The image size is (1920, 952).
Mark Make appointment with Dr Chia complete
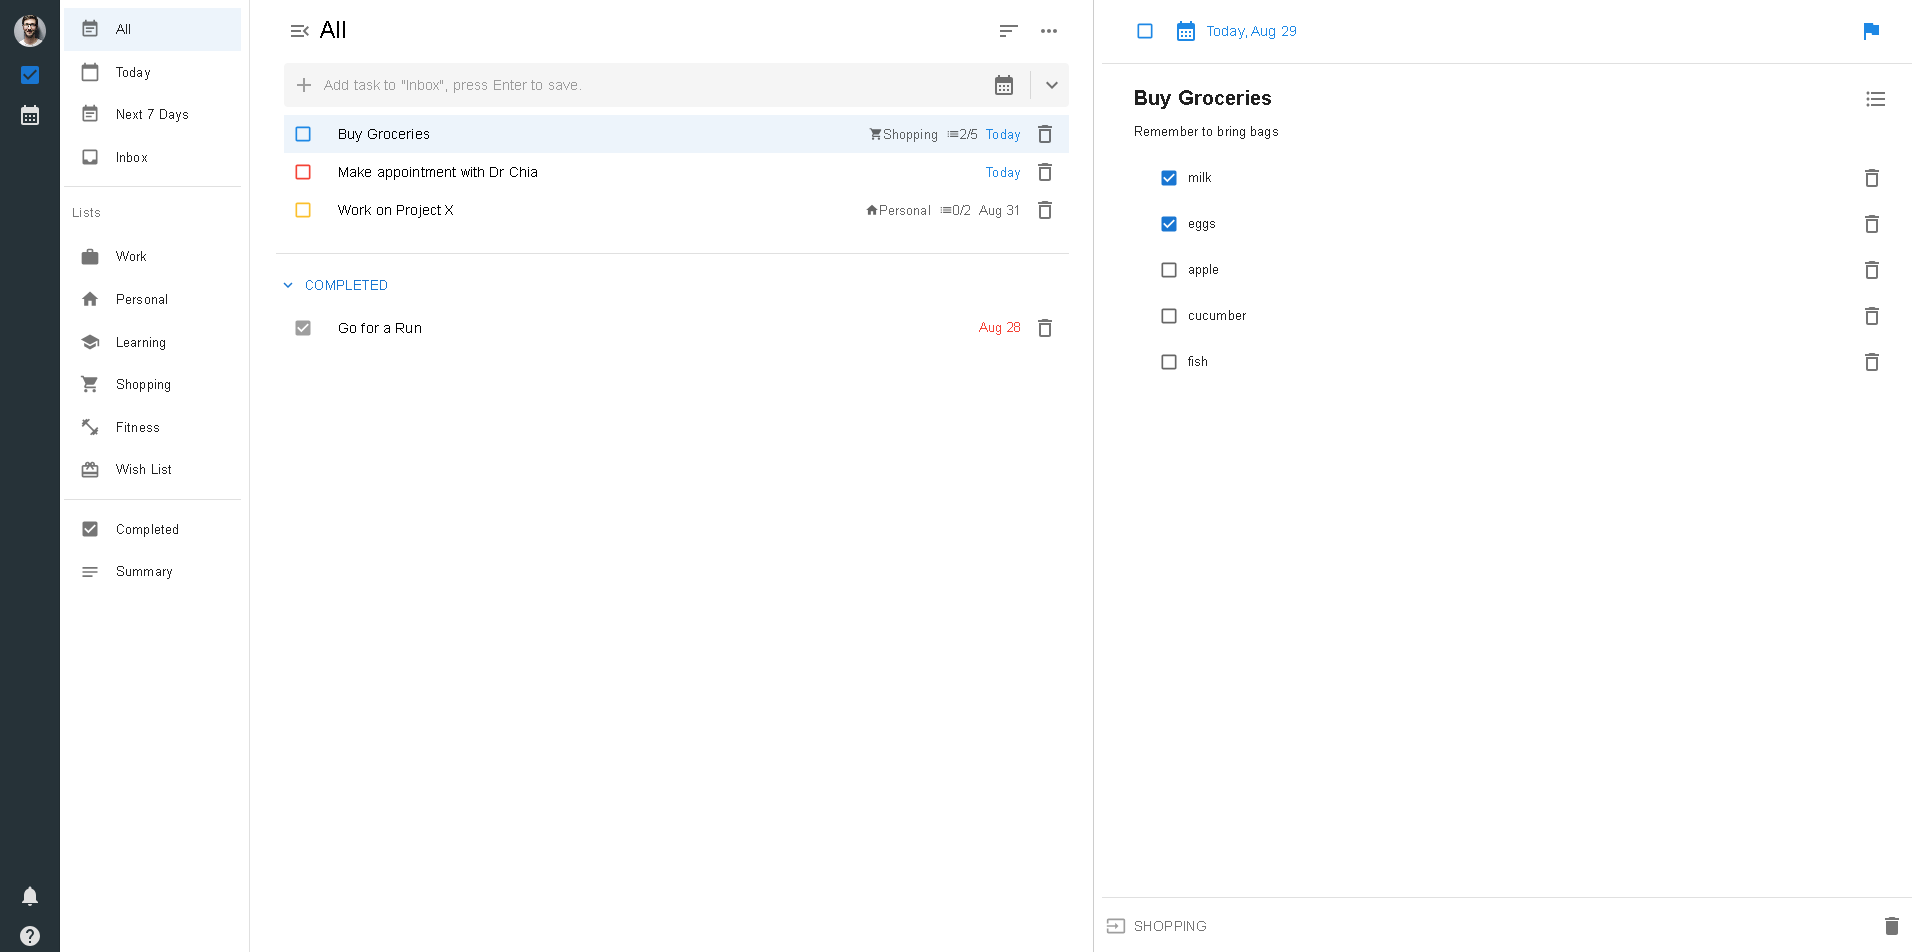(303, 172)
